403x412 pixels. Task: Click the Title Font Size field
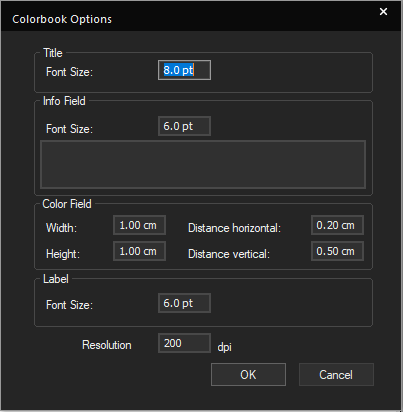(x=184, y=70)
